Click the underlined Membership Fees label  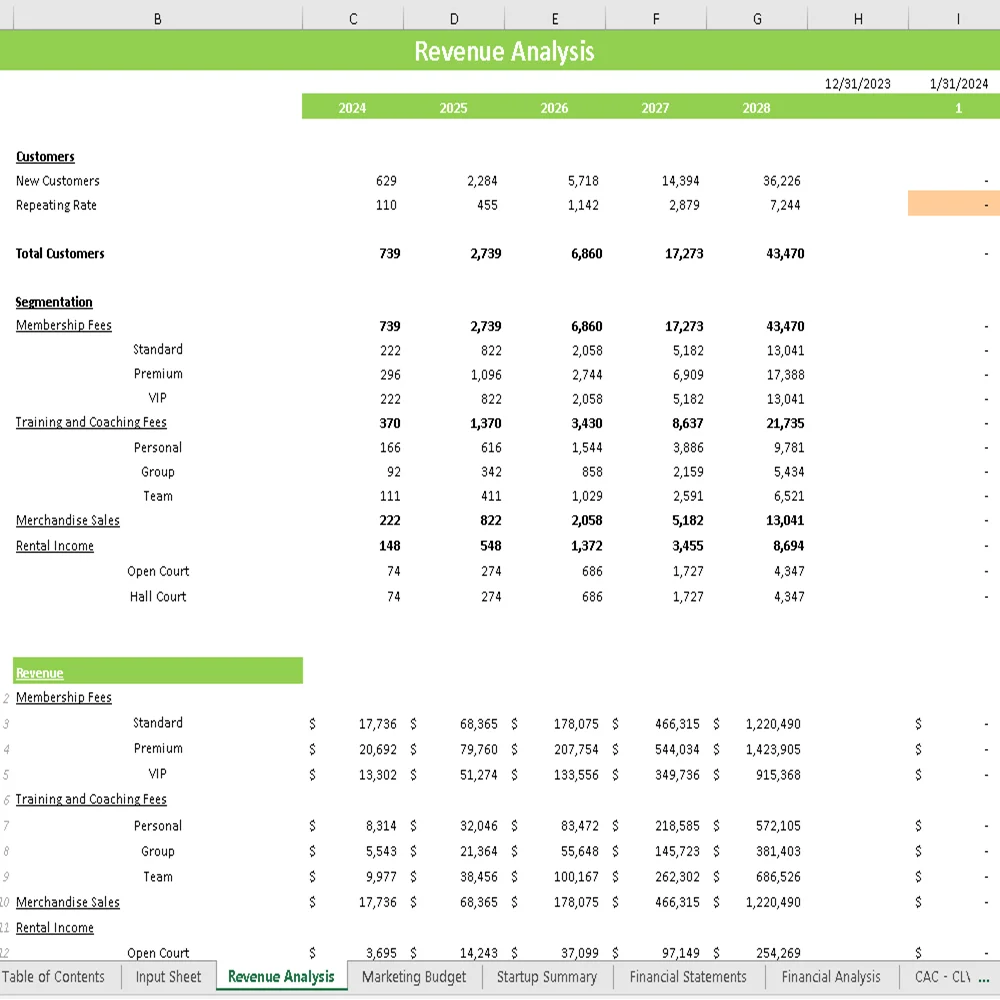[63, 325]
